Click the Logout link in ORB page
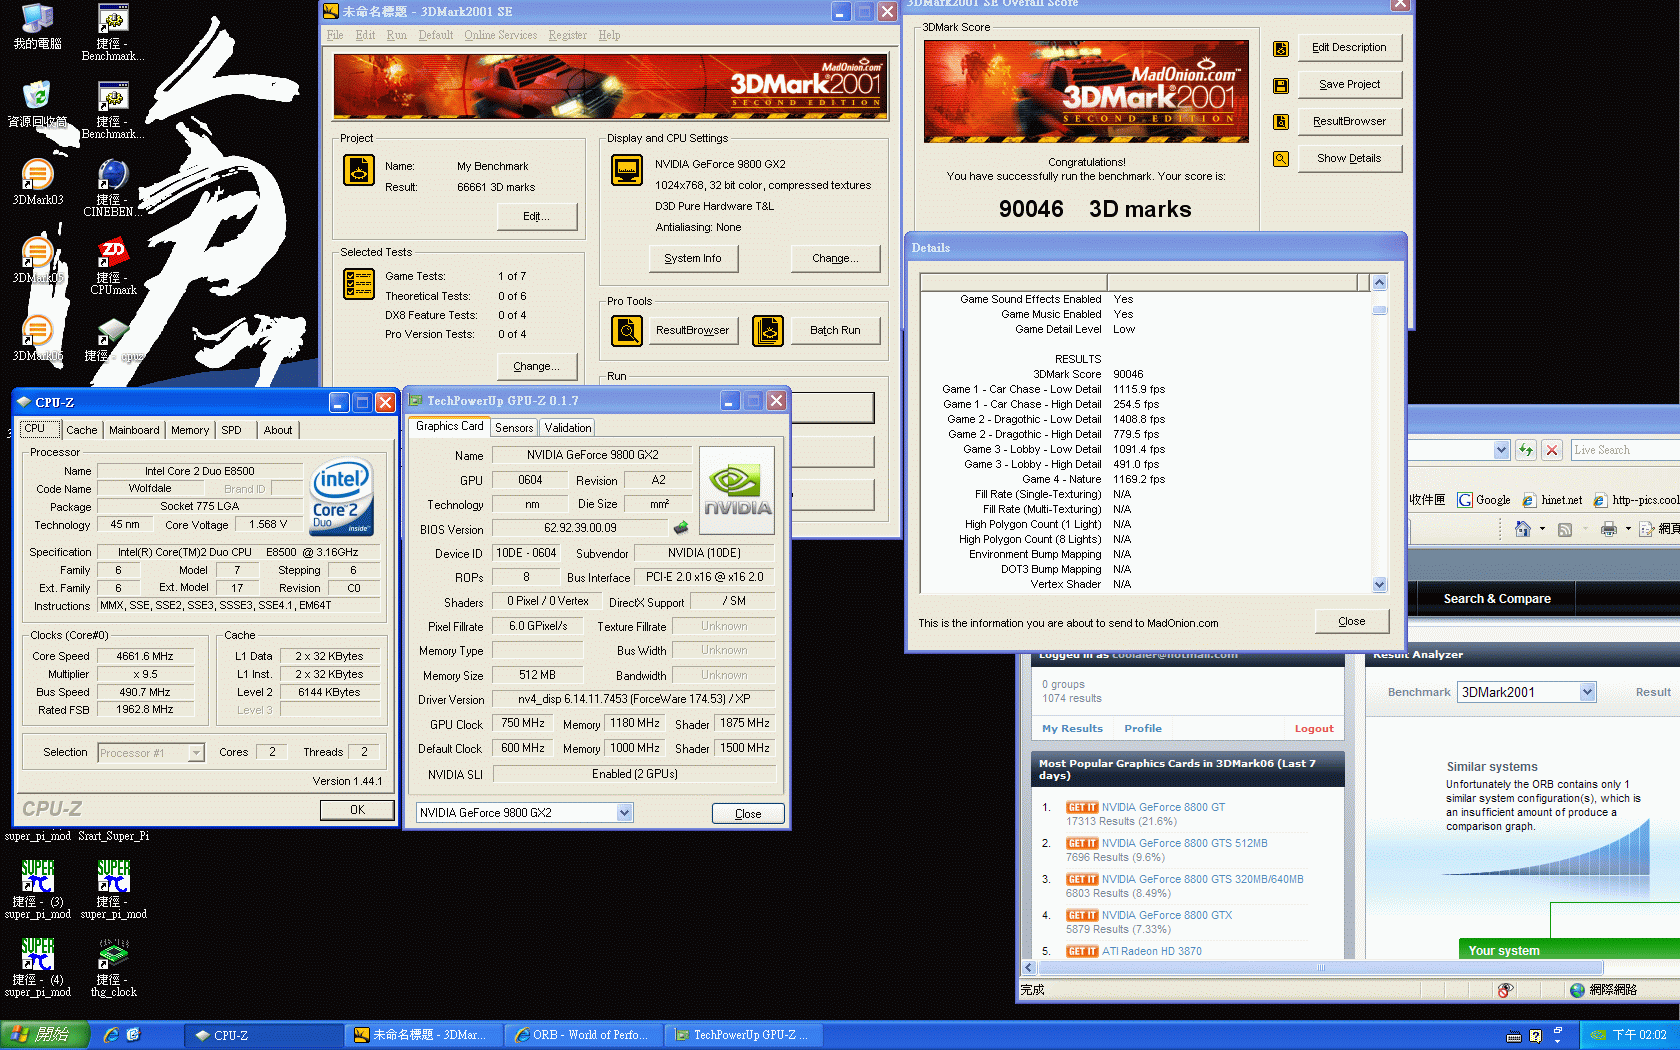1680x1050 pixels. click(x=1314, y=729)
